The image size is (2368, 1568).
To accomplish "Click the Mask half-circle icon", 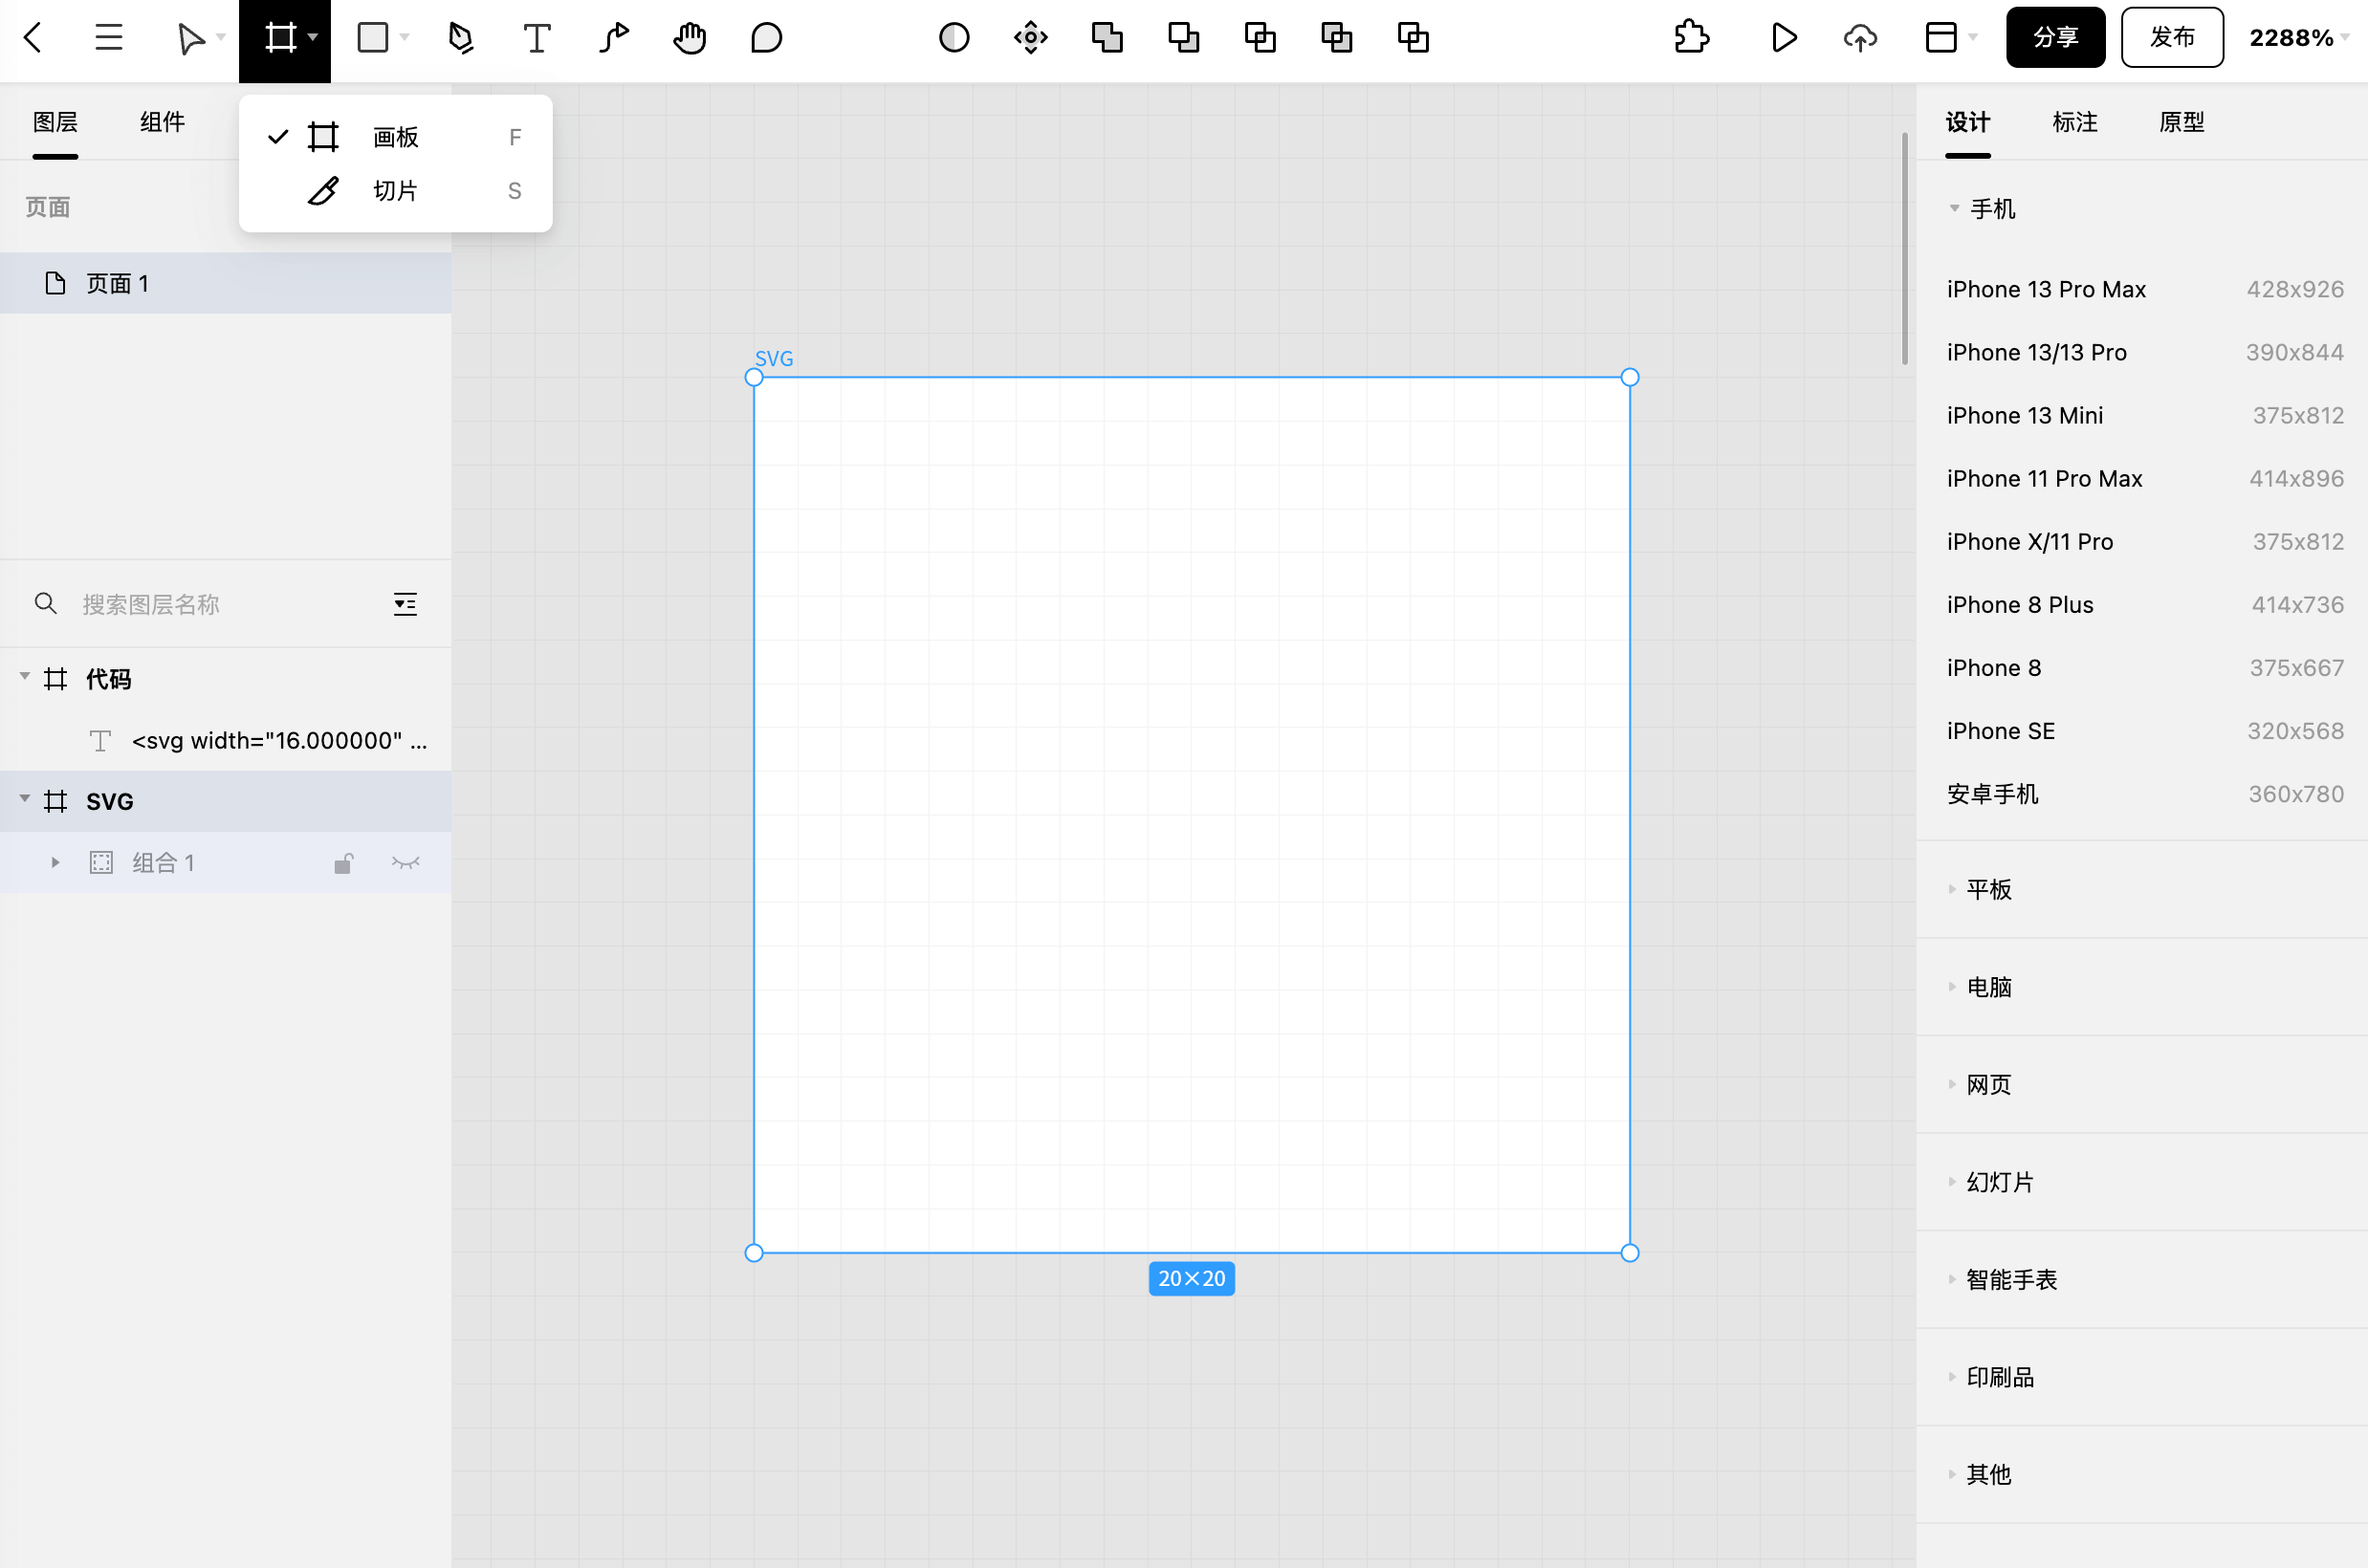I will [954, 38].
